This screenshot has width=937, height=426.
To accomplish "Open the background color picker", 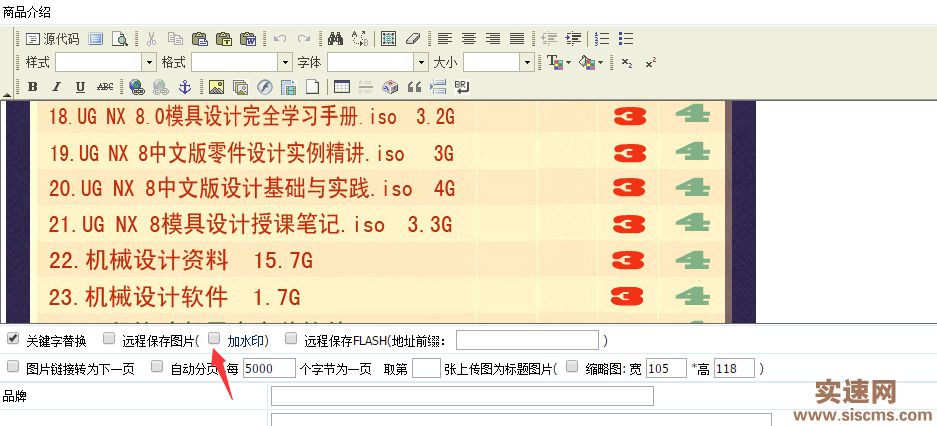I will 592,62.
